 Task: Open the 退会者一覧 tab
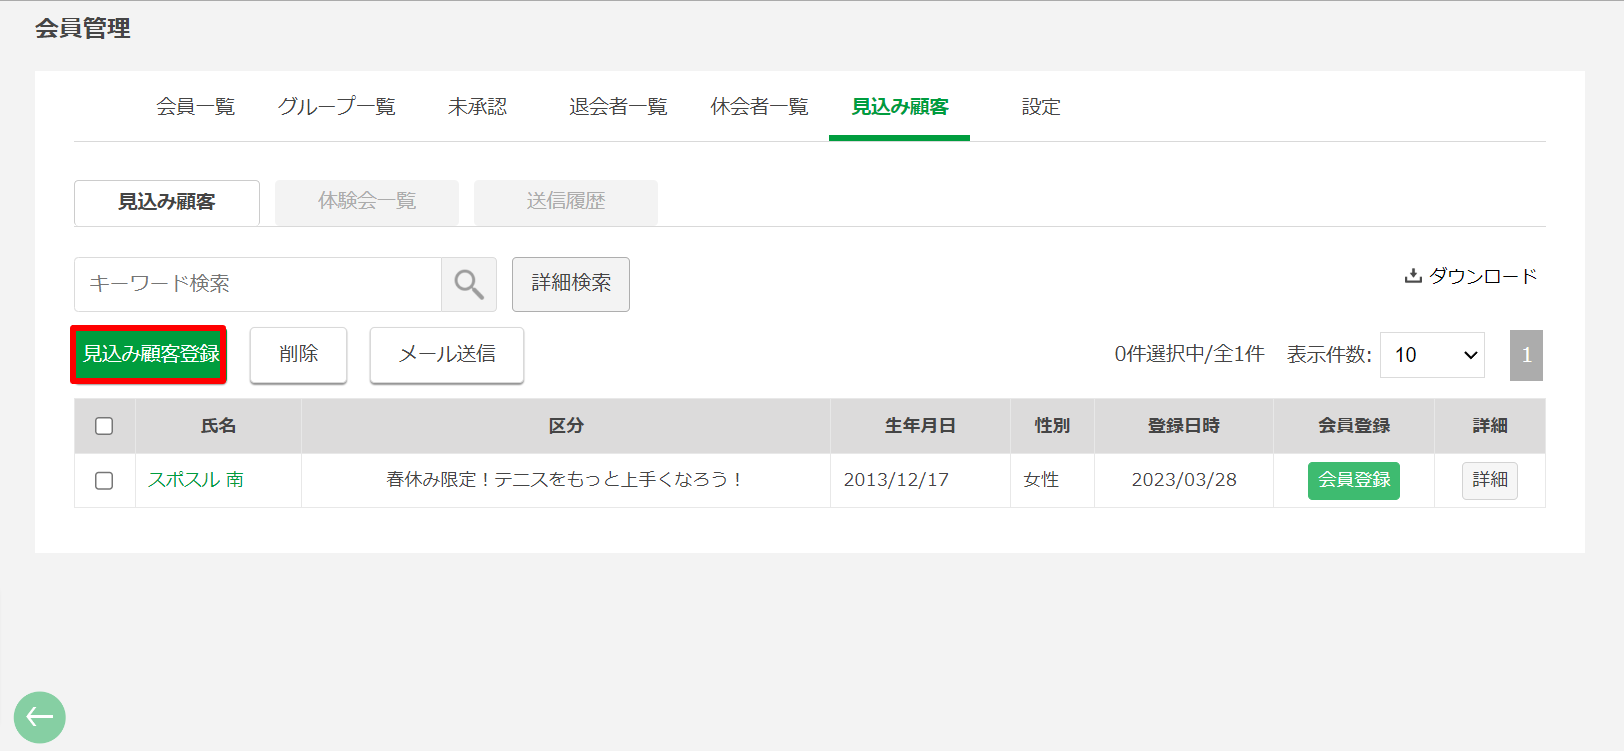pyautogui.click(x=618, y=107)
